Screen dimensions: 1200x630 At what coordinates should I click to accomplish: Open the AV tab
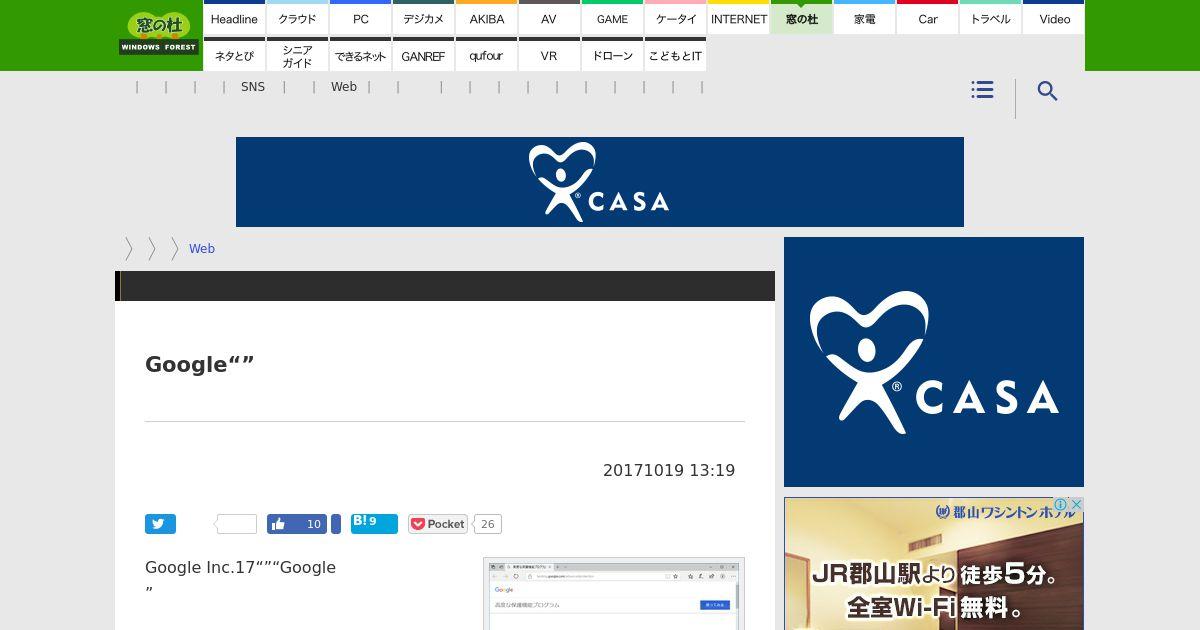tap(549, 19)
